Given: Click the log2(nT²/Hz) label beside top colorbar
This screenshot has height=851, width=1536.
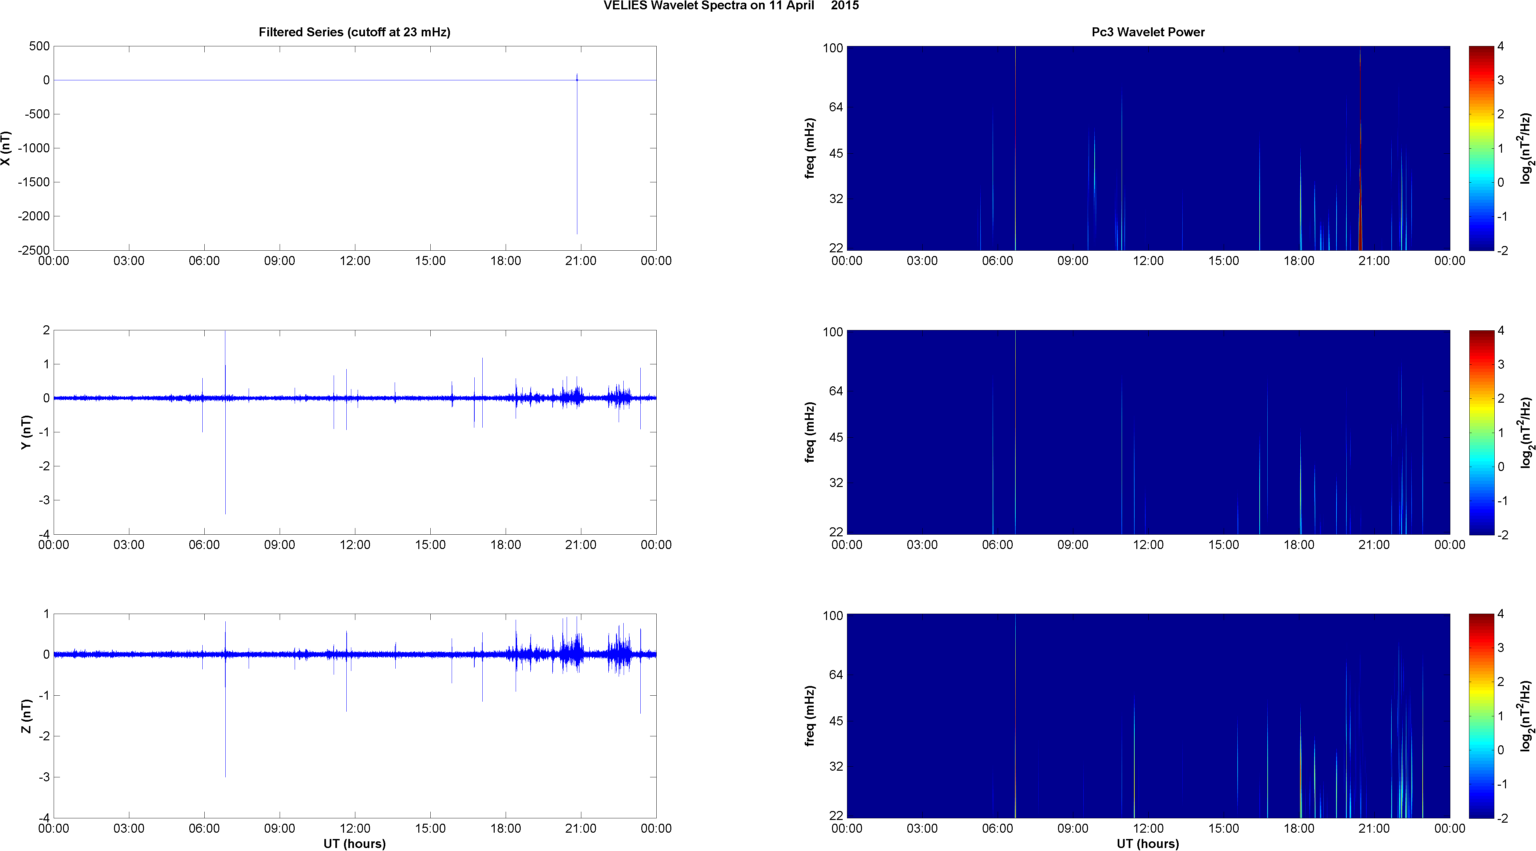Looking at the screenshot, I should (x=1526, y=148).
